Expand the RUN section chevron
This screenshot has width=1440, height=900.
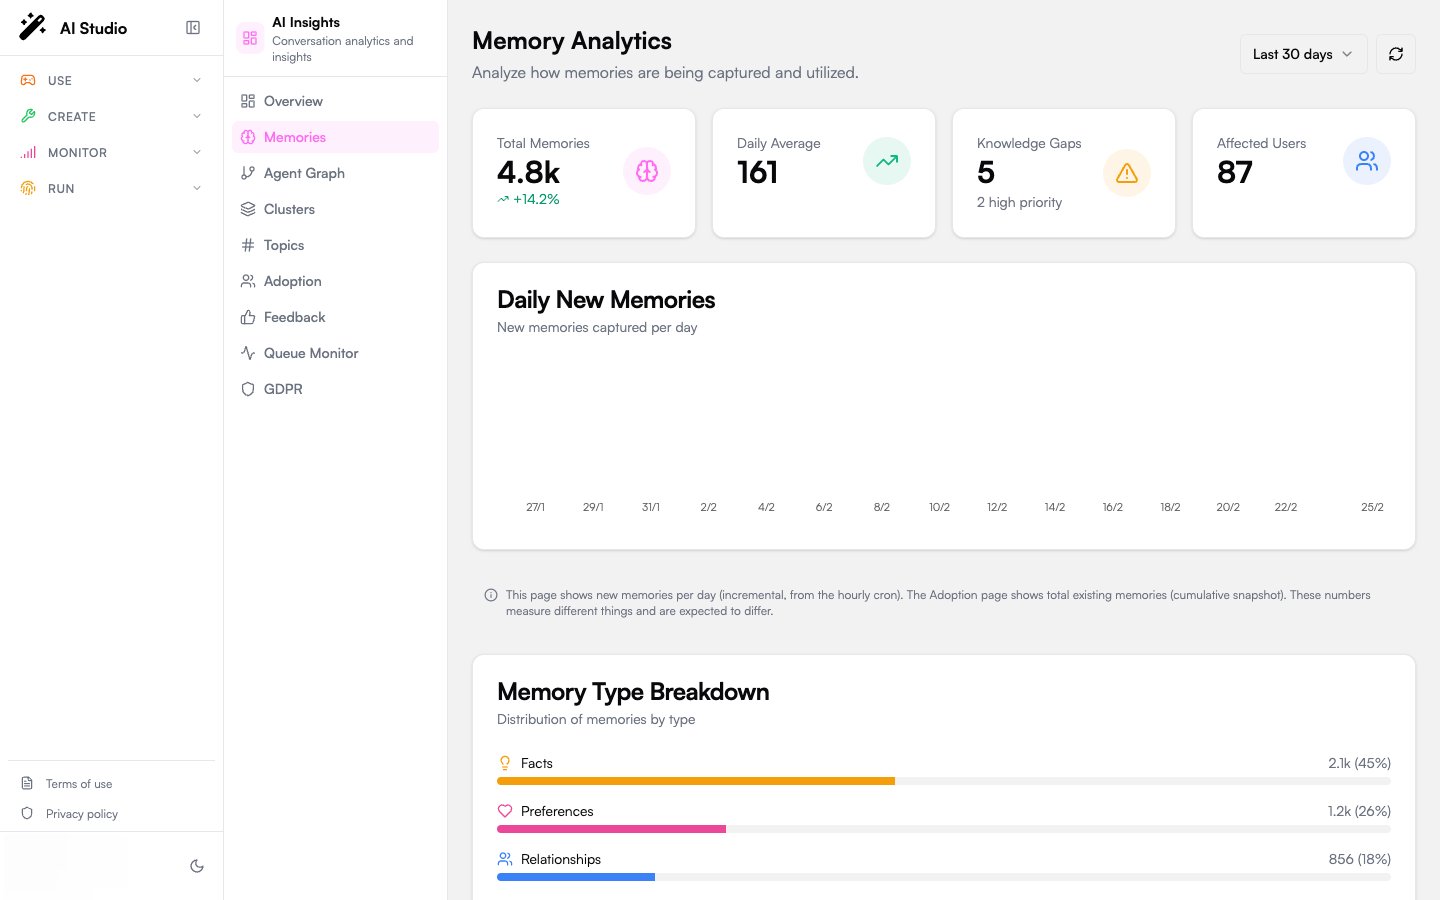(x=197, y=188)
